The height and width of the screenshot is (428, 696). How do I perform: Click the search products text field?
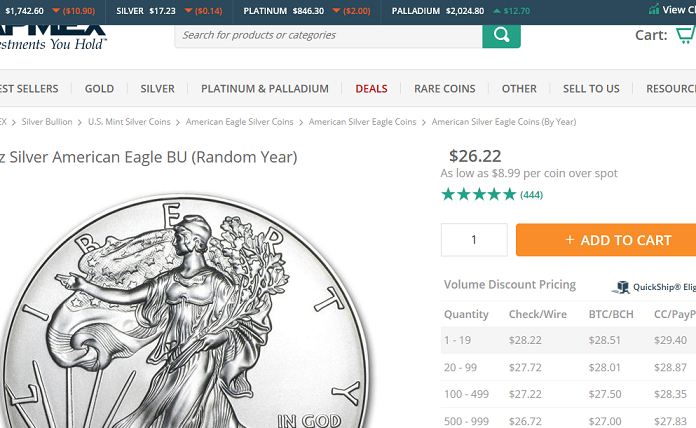(328, 36)
